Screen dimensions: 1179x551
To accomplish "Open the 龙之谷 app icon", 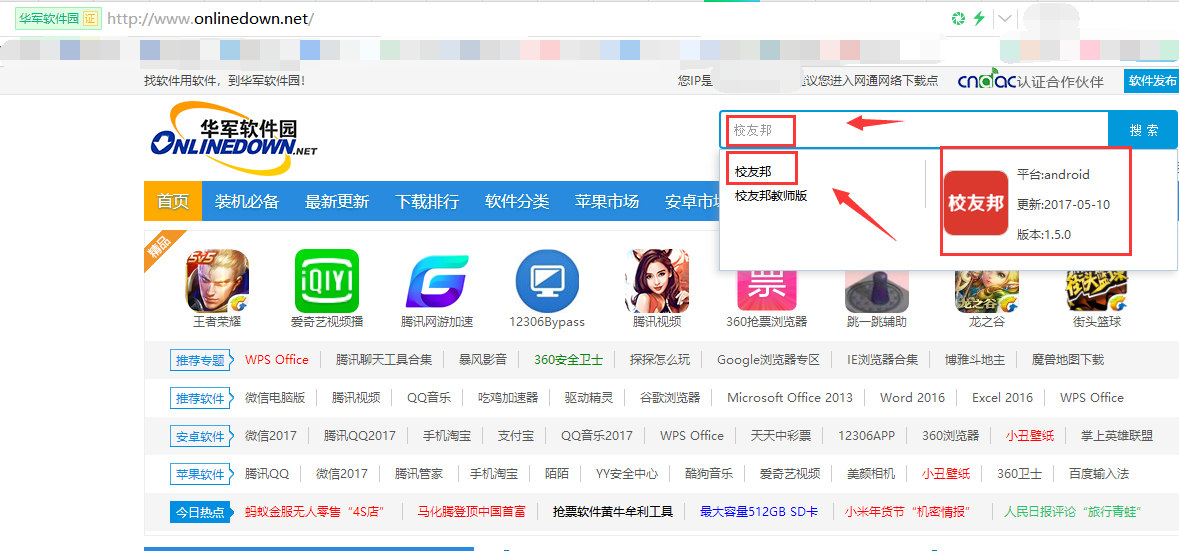I will (987, 291).
